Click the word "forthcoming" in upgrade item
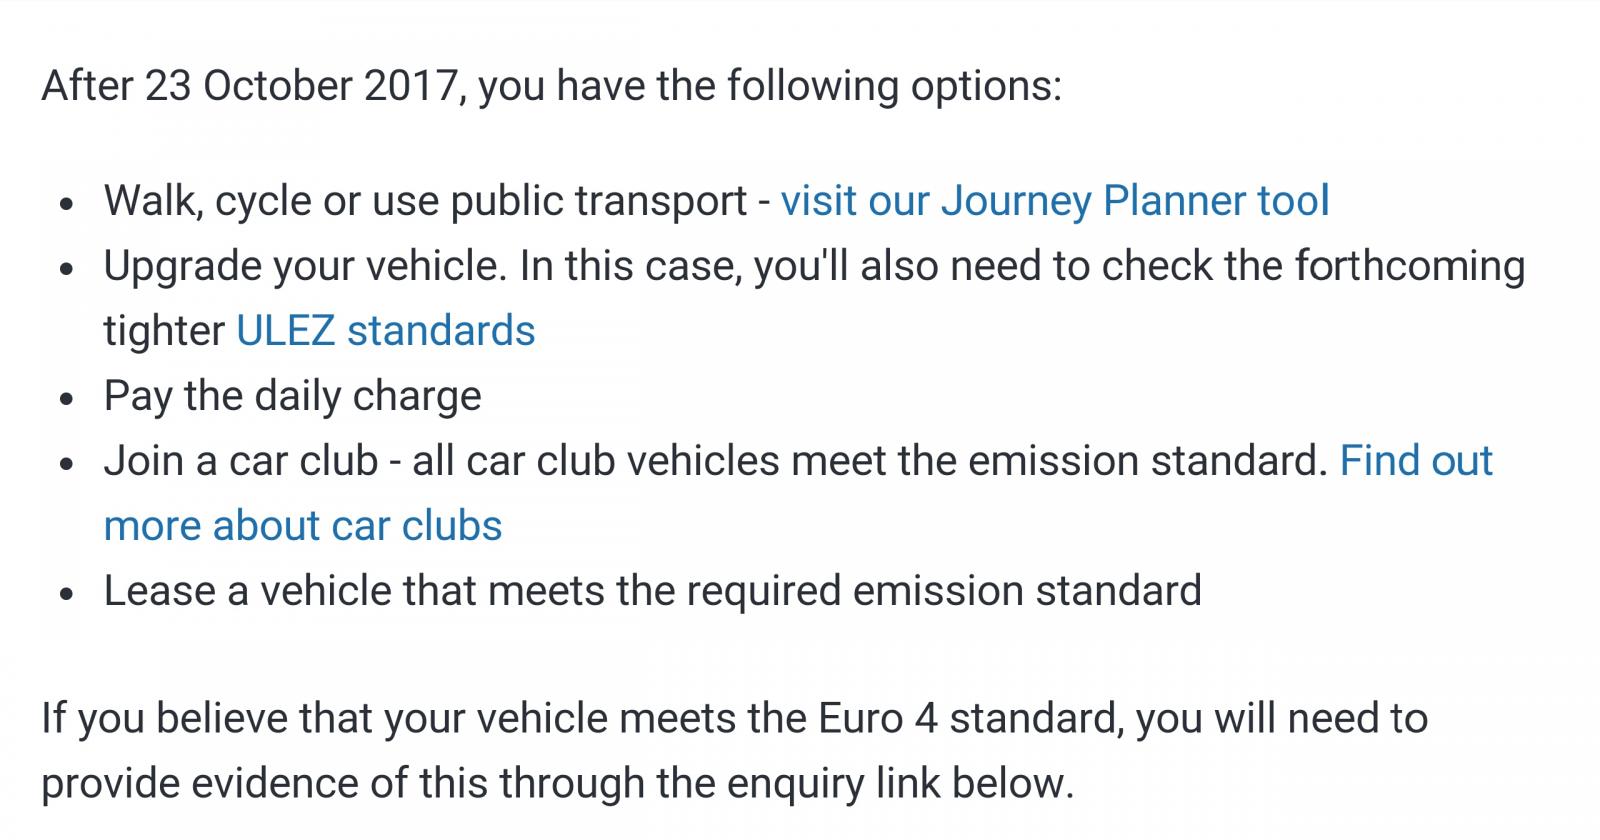Image resolution: width=1600 pixels, height=840 pixels. point(1410,267)
